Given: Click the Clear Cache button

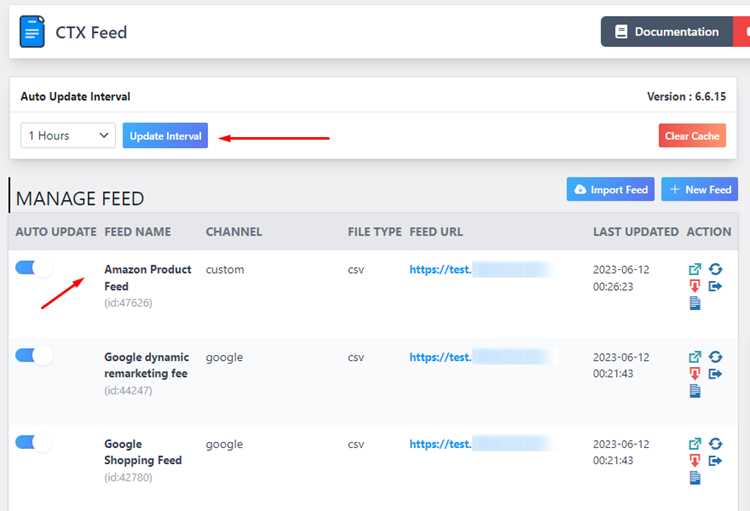Looking at the screenshot, I should (692, 135).
